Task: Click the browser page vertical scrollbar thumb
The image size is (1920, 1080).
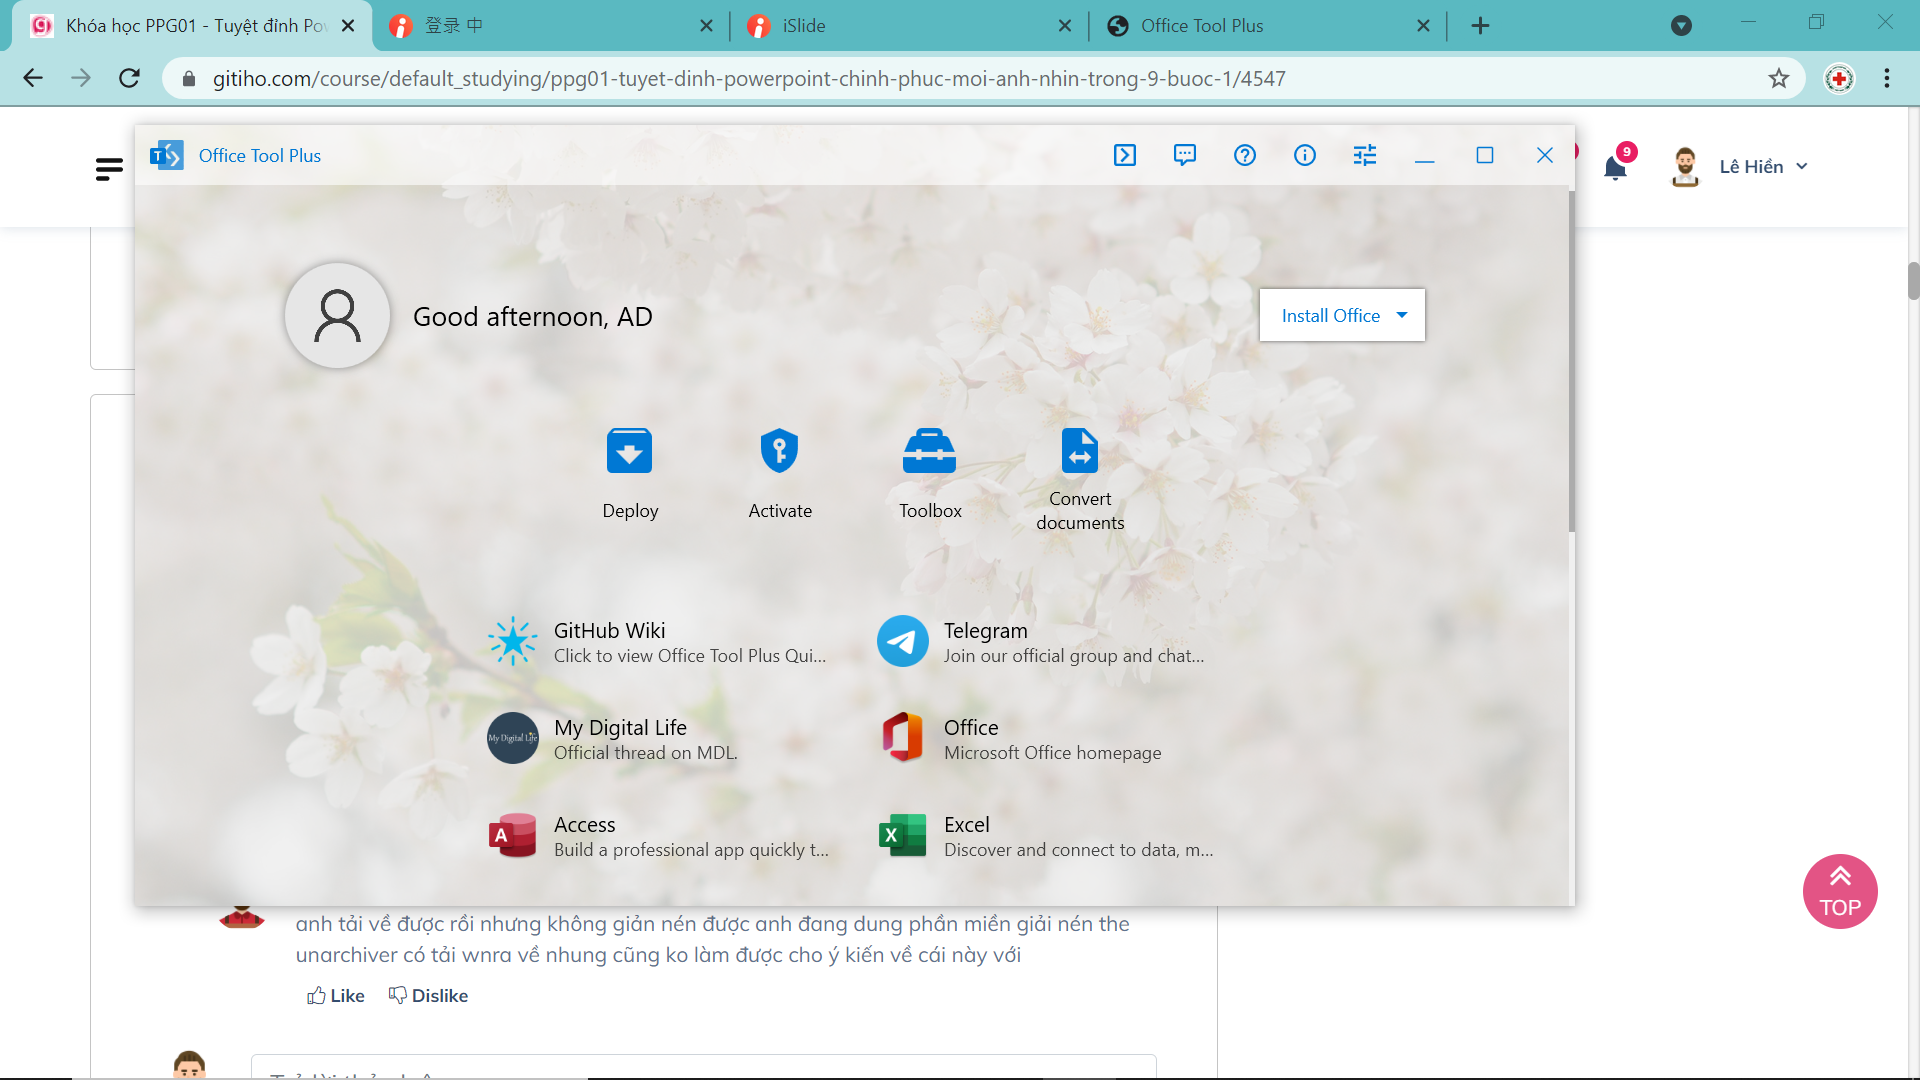Action: pyautogui.click(x=1913, y=280)
